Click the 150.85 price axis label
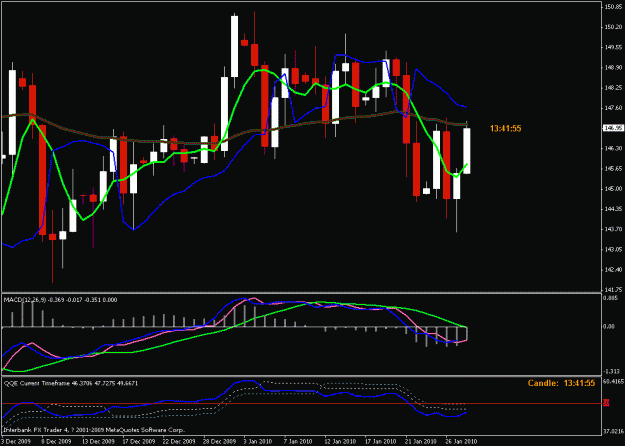 click(613, 6)
